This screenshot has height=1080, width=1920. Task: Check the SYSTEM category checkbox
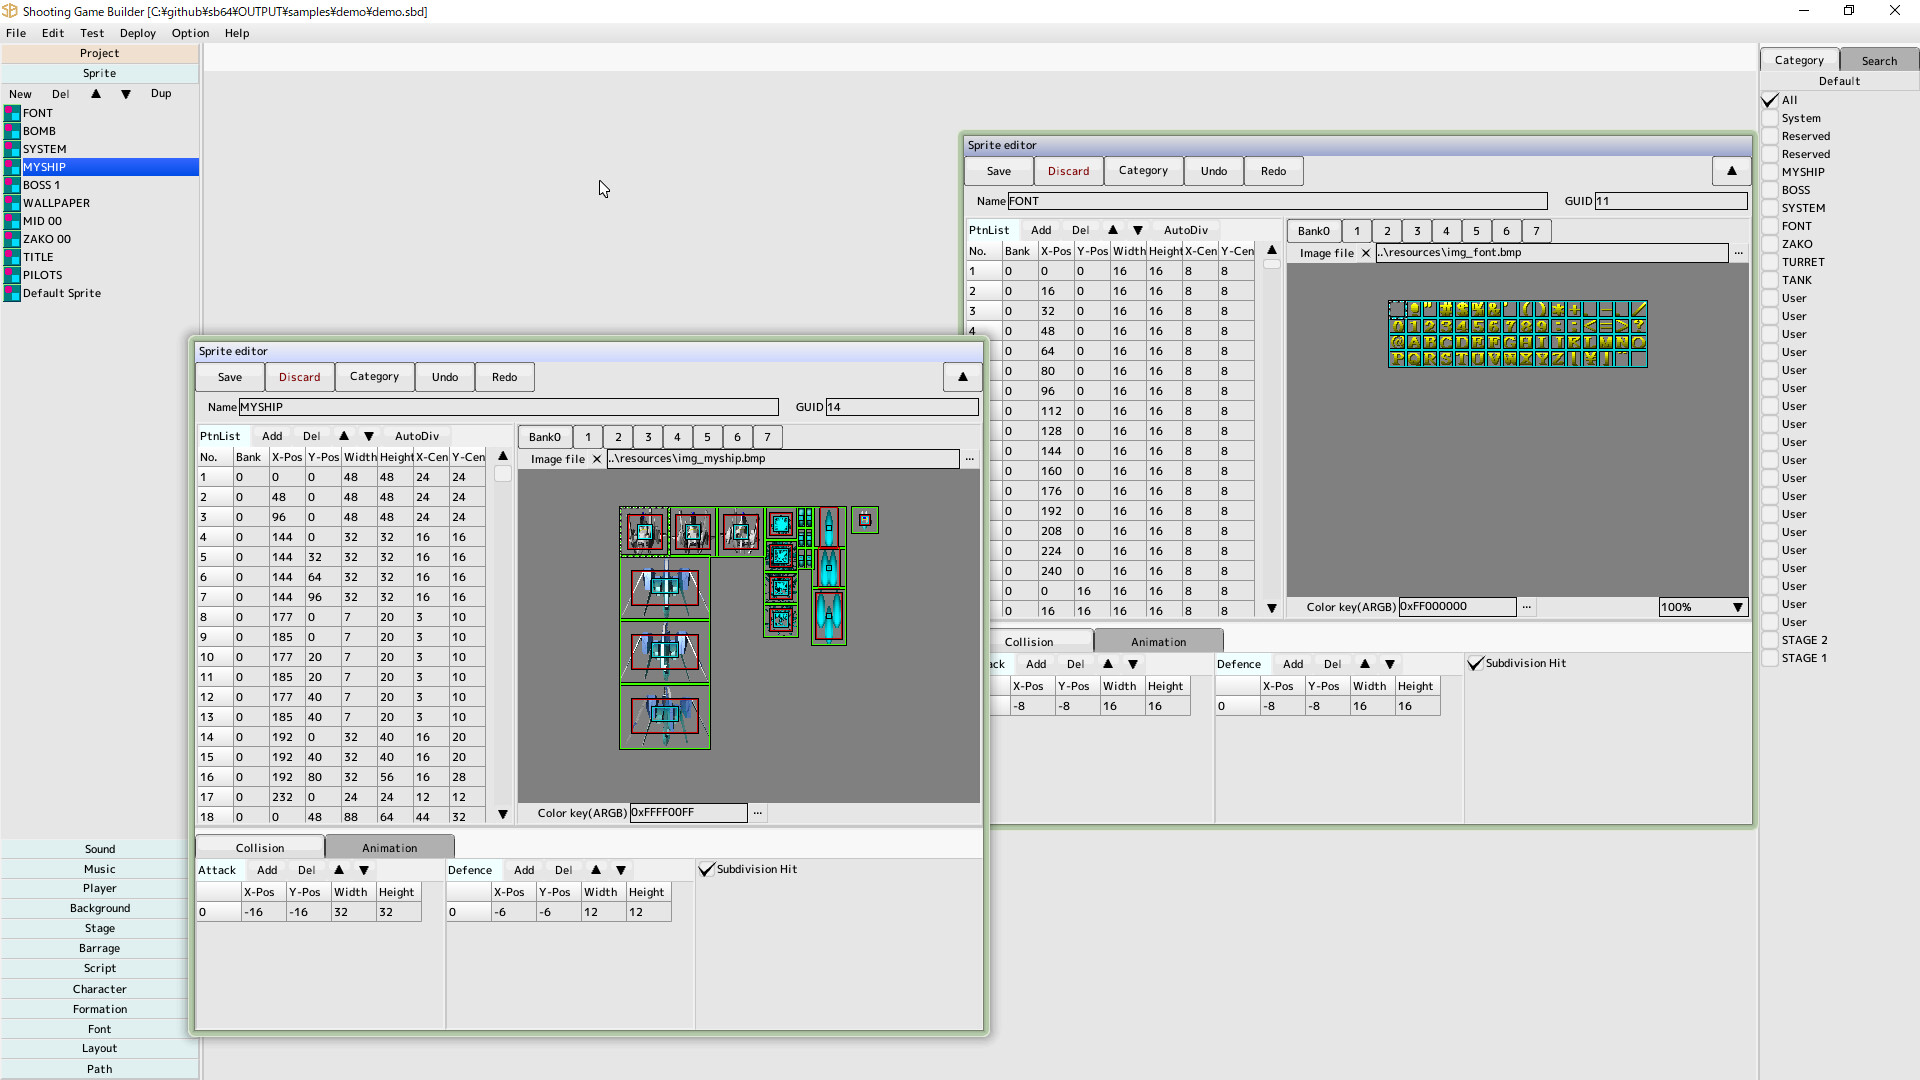(1770, 208)
